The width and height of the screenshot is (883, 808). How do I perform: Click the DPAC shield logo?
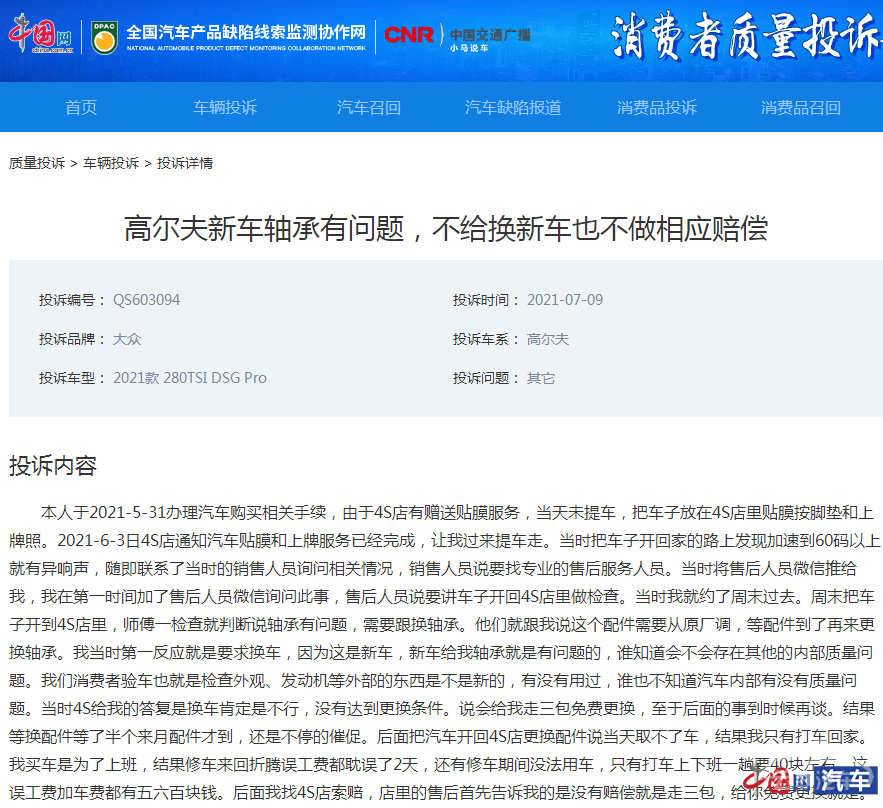(104, 38)
